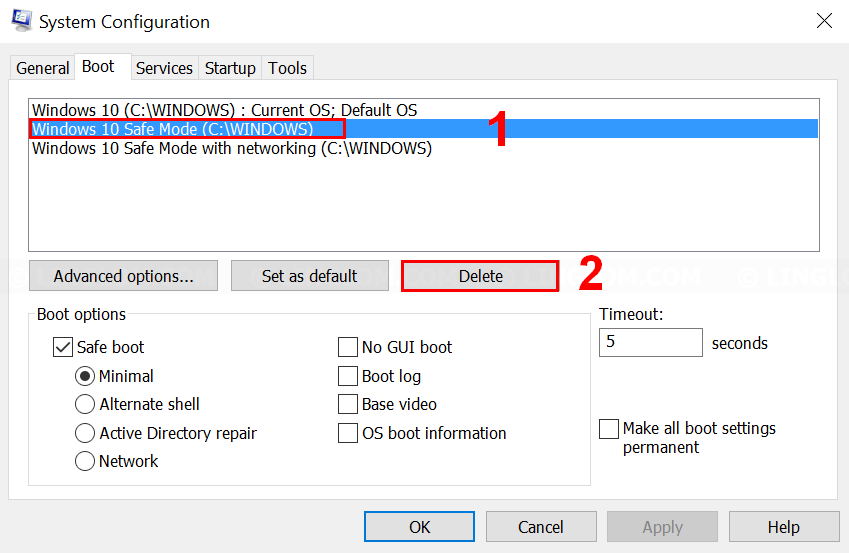Image resolution: width=849 pixels, height=553 pixels.
Task: Enable No GUI boot checkbox
Action: click(348, 347)
